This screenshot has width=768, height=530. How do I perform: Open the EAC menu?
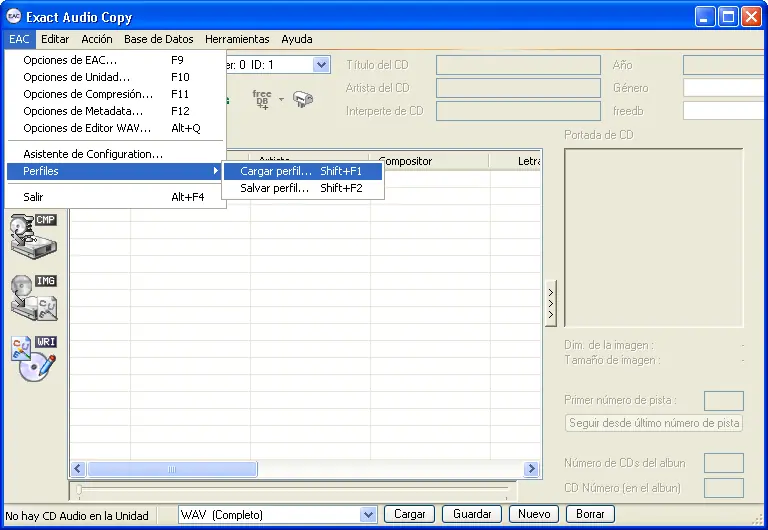coord(19,39)
